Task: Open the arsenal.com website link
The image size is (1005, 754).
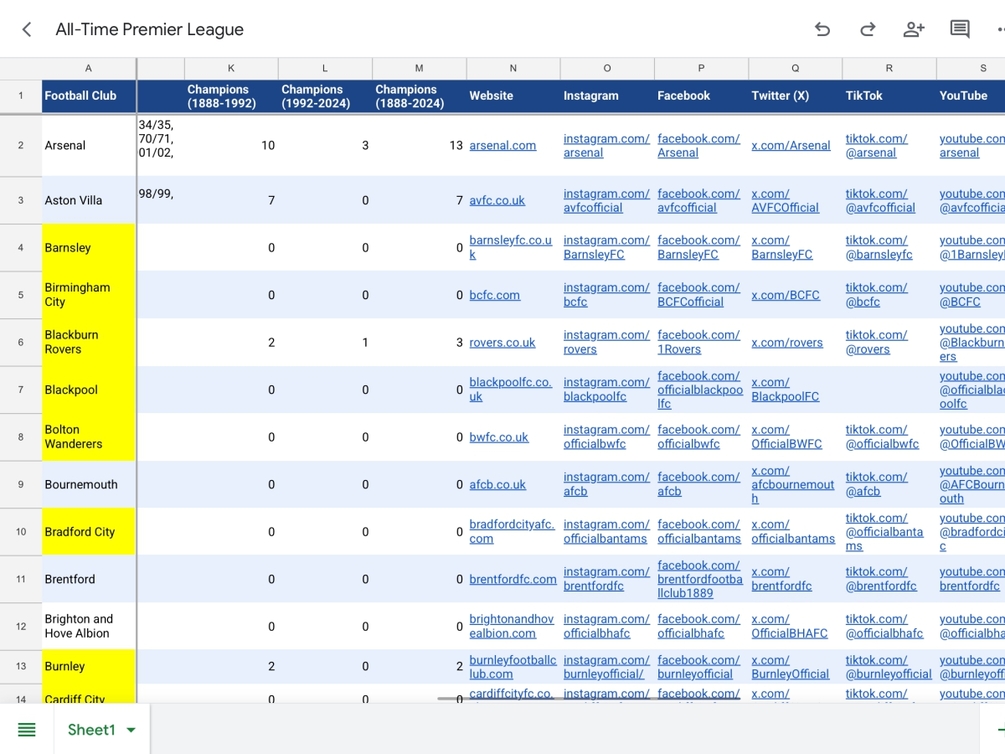Action: point(502,146)
